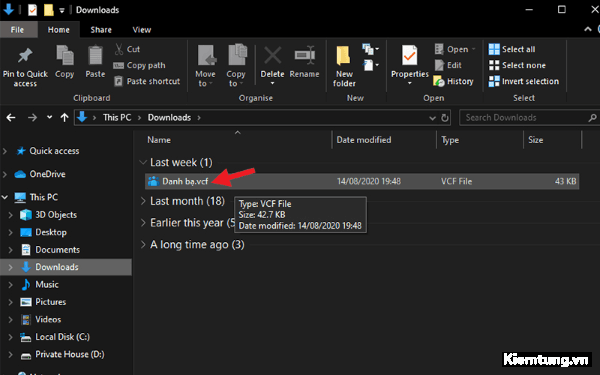The height and width of the screenshot is (375, 600).
Task: Switch to the View ribbon tab
Action: 142,30
